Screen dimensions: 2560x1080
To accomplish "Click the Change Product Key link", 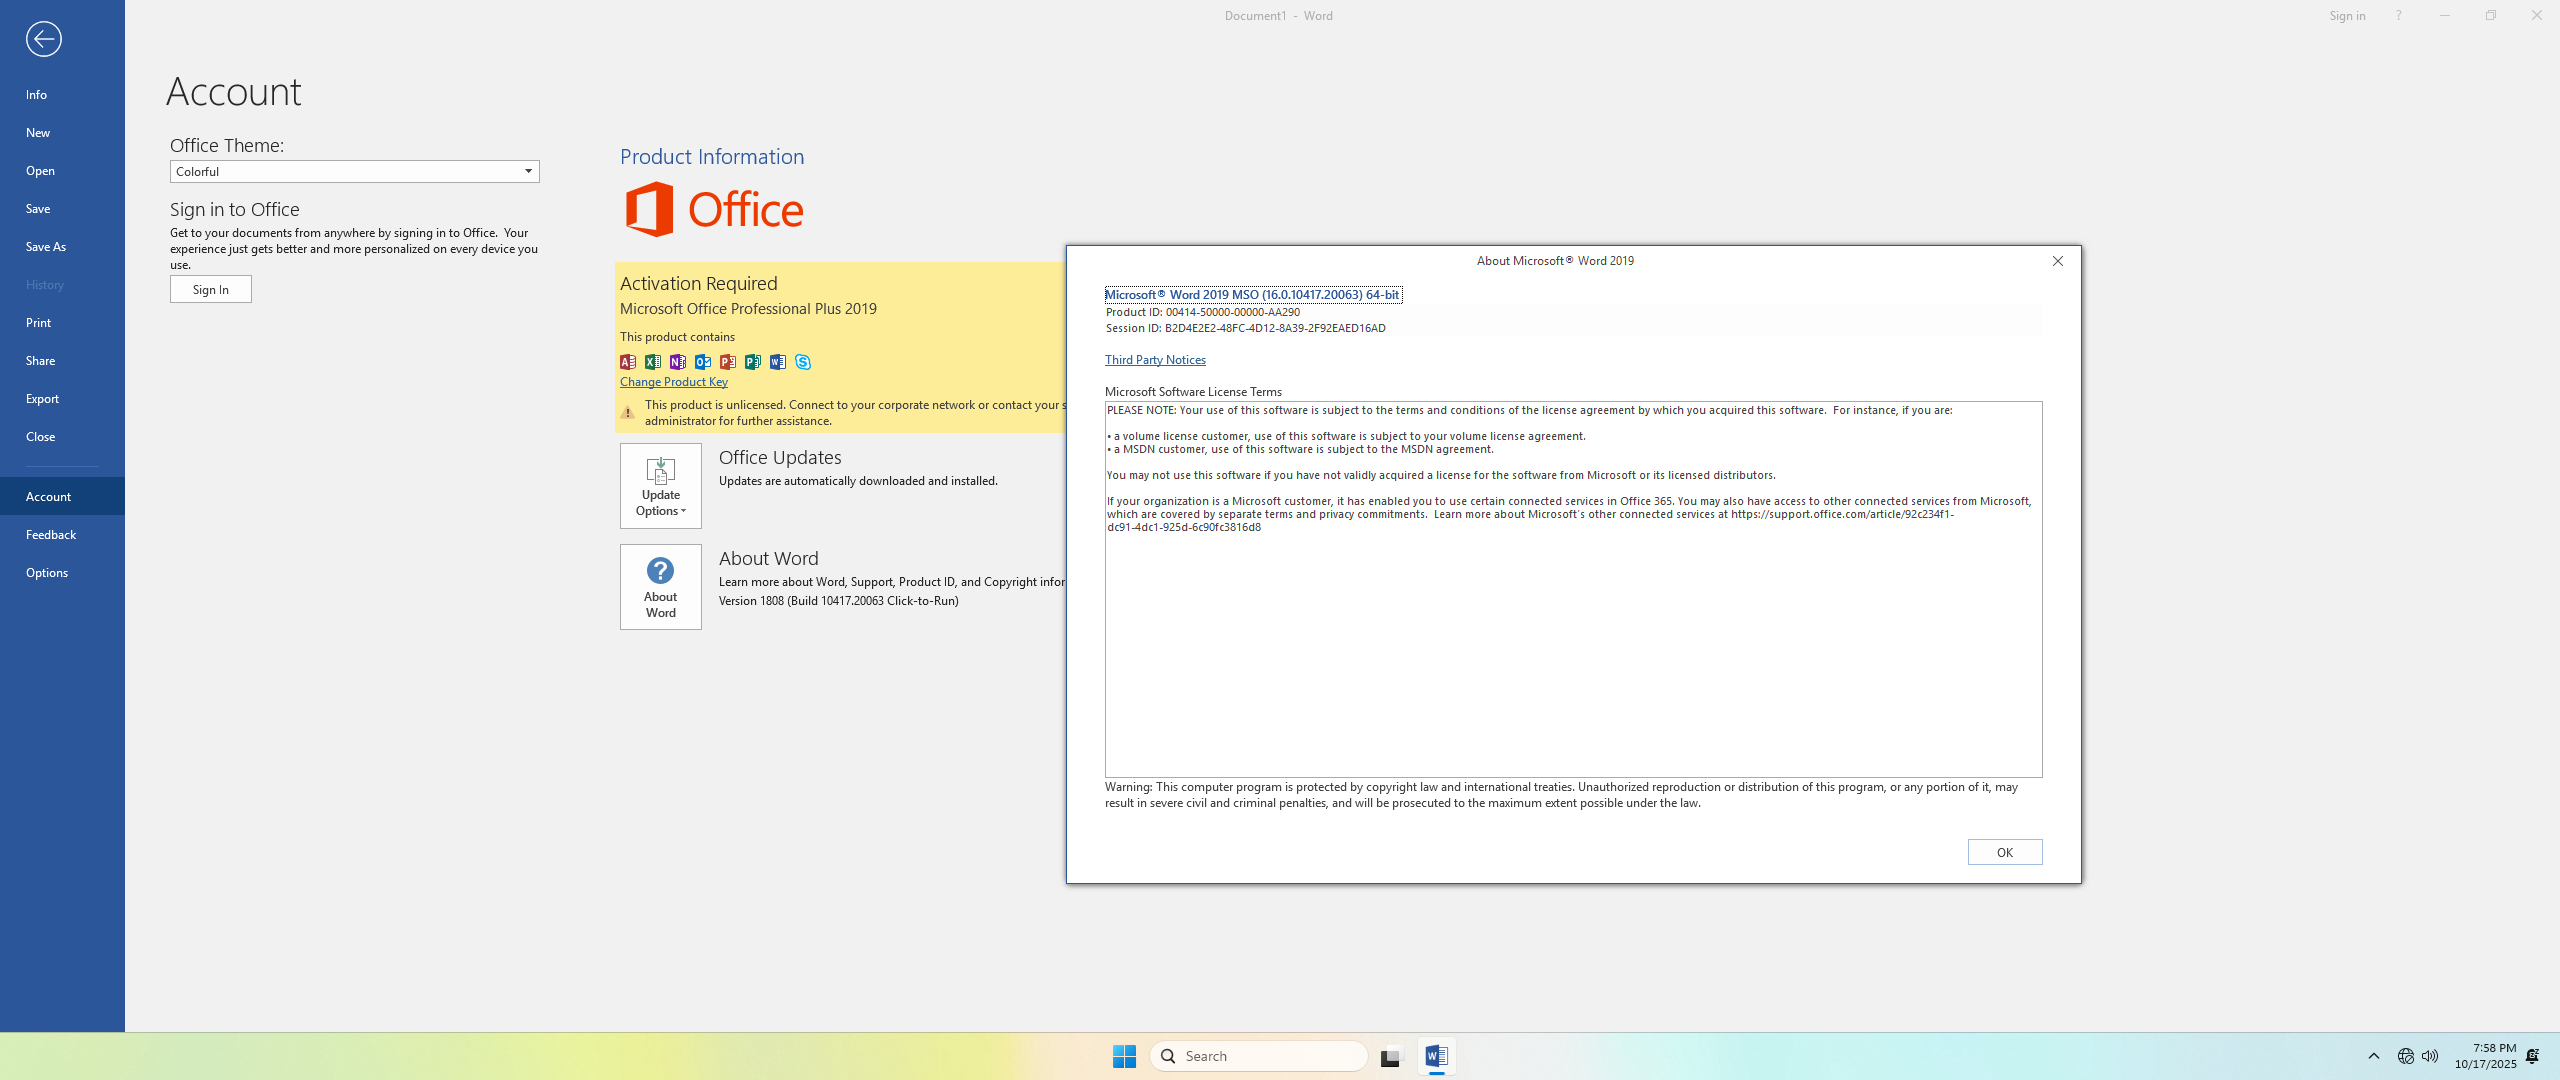I will pyautogui.click(x=673, y=382).
